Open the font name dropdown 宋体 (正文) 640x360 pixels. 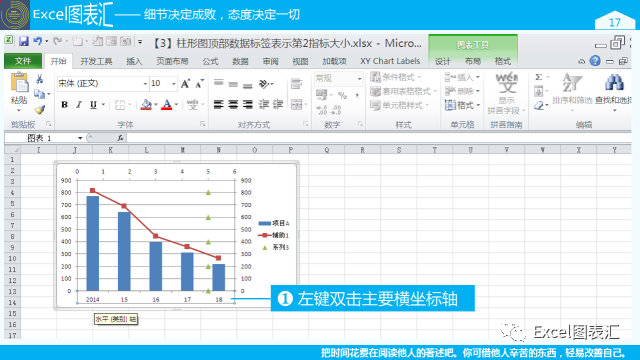[x=102, y=84]
